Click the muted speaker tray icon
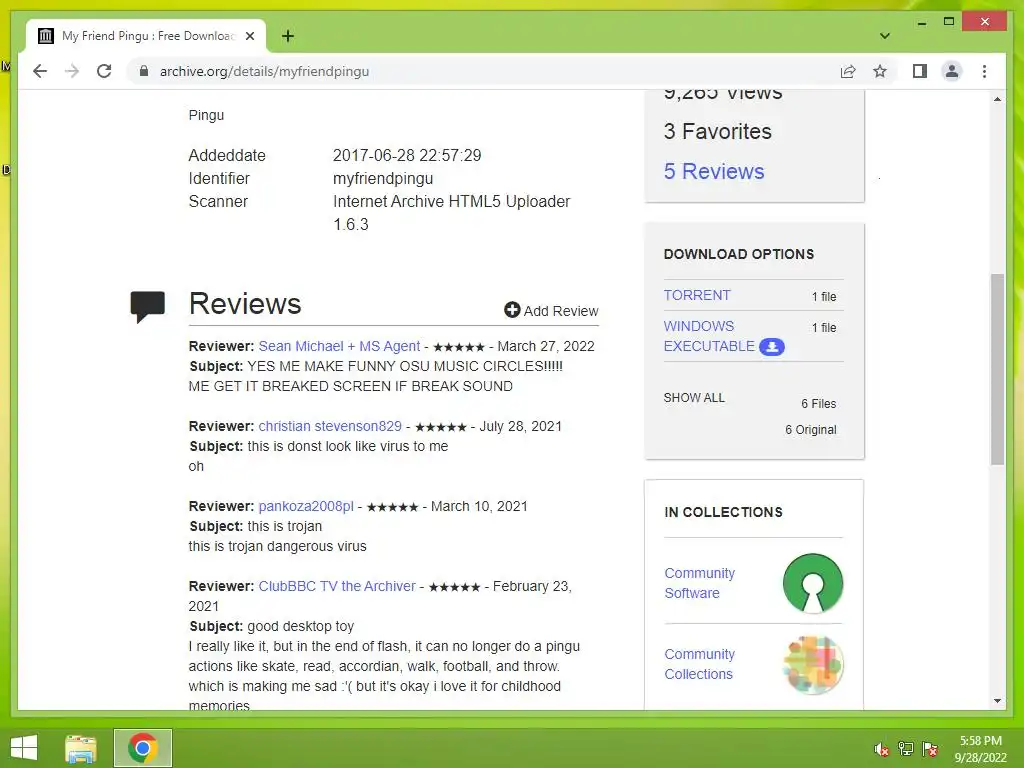The width and height of the screenshot is (1024, 768). (x=881, y=749)
